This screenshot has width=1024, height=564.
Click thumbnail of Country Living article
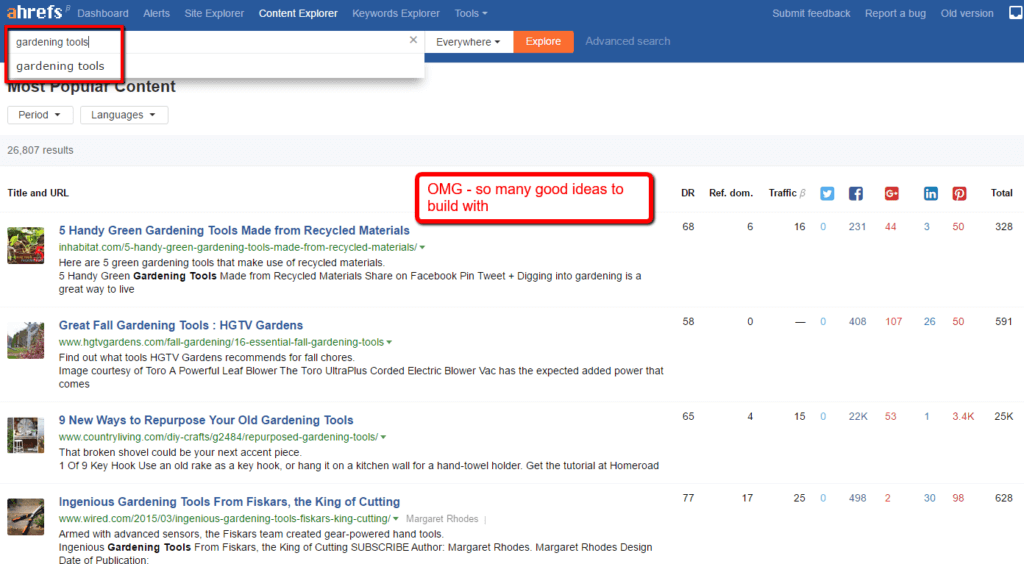25,435
